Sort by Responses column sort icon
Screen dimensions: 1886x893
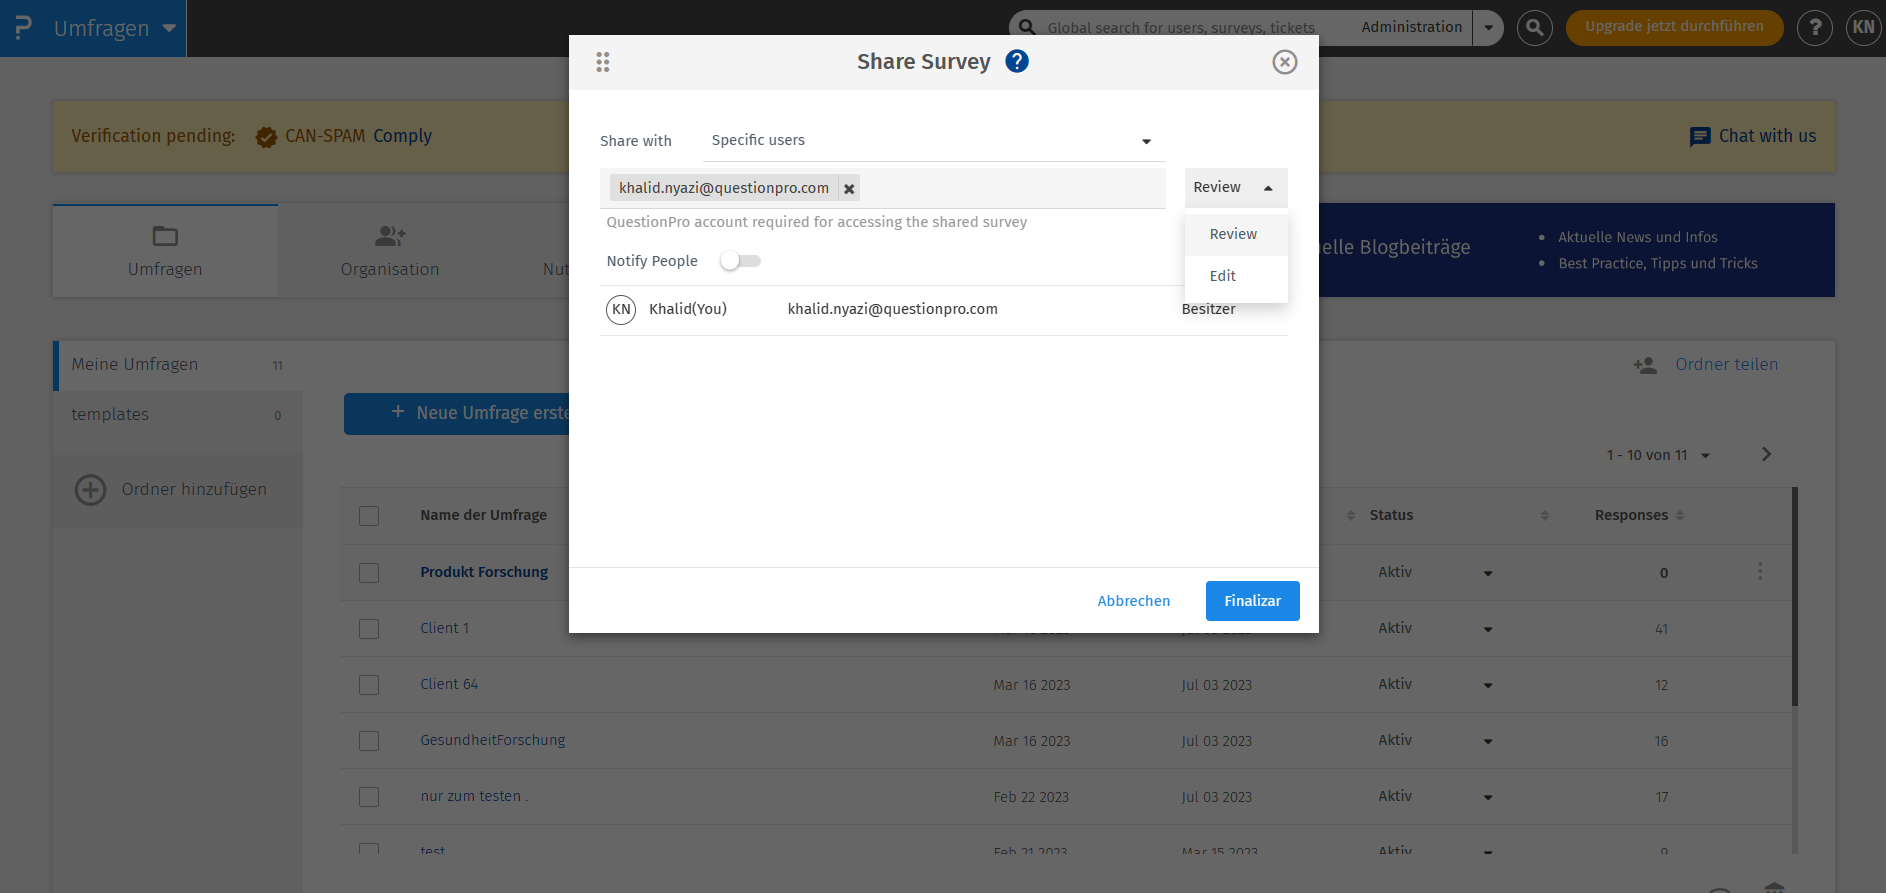(1680, 516)
